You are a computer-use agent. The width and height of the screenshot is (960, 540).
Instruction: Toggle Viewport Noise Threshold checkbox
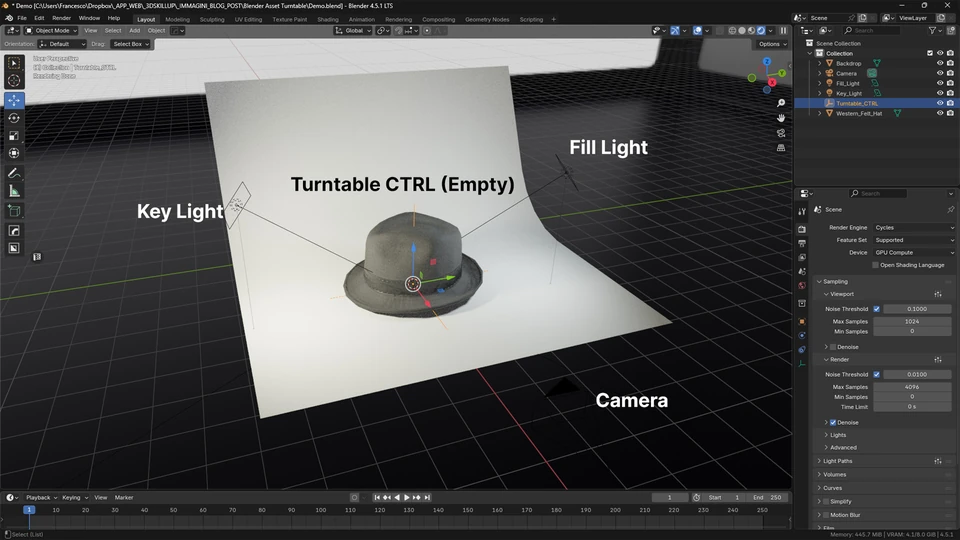coord(877,309)
